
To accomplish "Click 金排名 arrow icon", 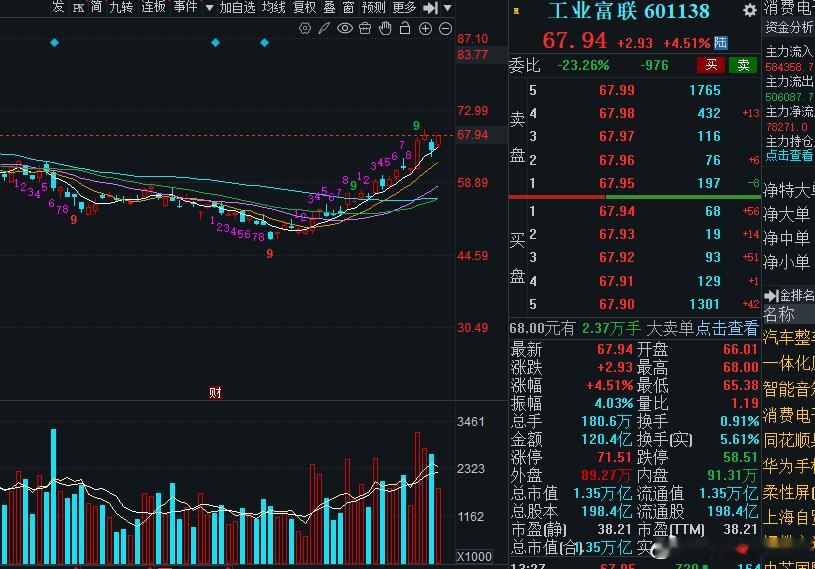I will tap(771, 296).
